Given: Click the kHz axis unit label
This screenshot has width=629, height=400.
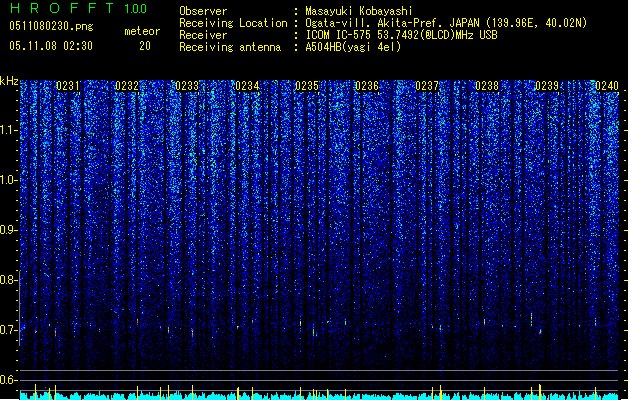Looking at the screenshot, I should 9,81.
